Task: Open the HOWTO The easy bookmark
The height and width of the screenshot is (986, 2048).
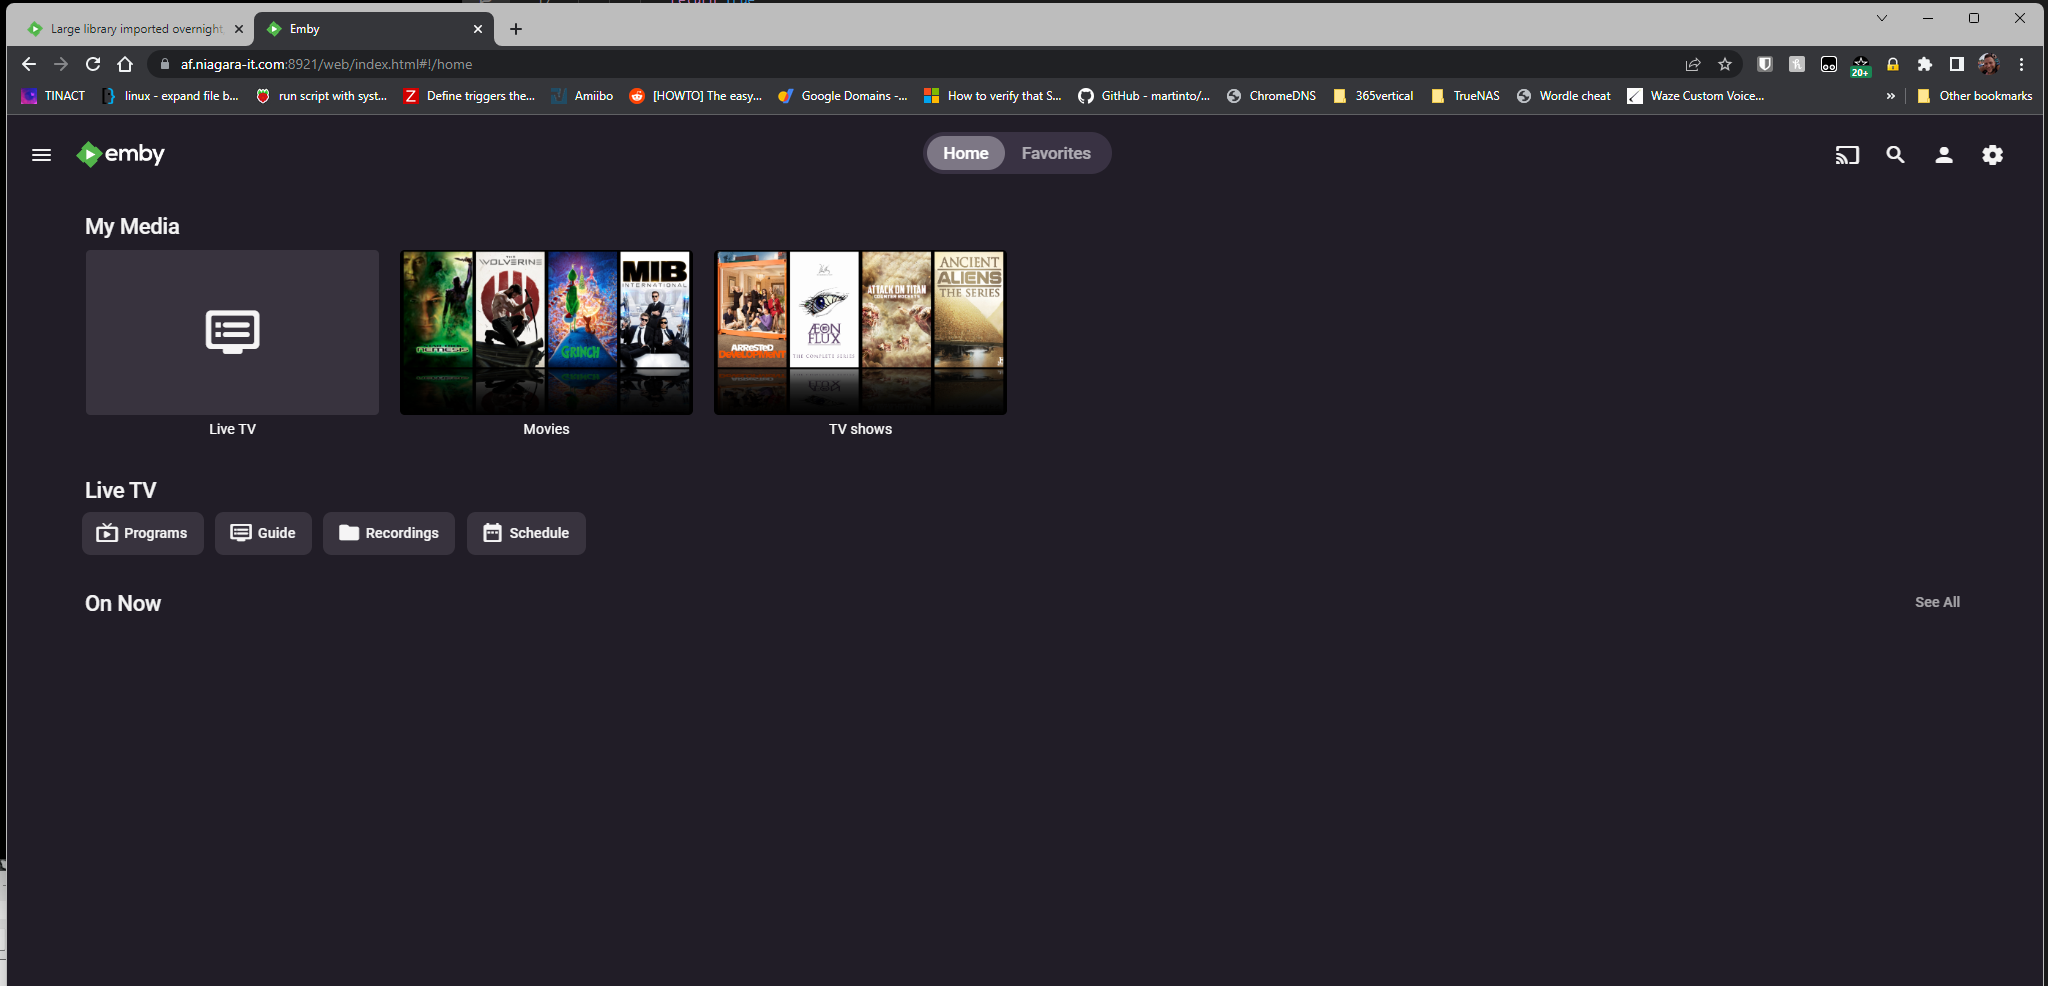Action: point(696,96)
